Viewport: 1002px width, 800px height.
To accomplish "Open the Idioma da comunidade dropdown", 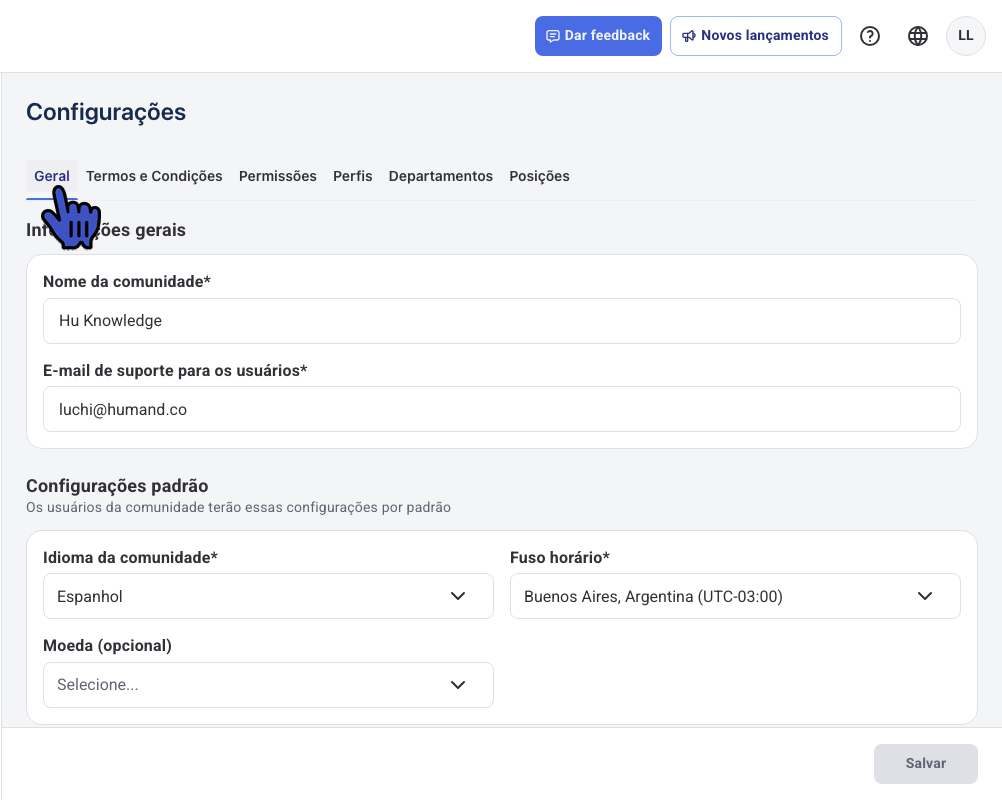I will (x=268, y=596).
